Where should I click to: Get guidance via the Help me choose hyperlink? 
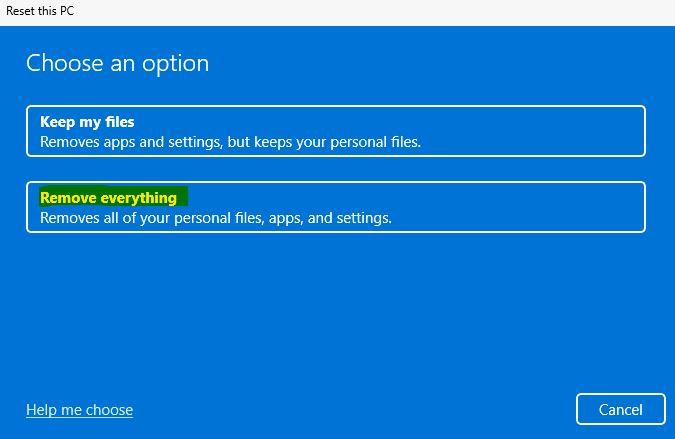tap(80, 410)
